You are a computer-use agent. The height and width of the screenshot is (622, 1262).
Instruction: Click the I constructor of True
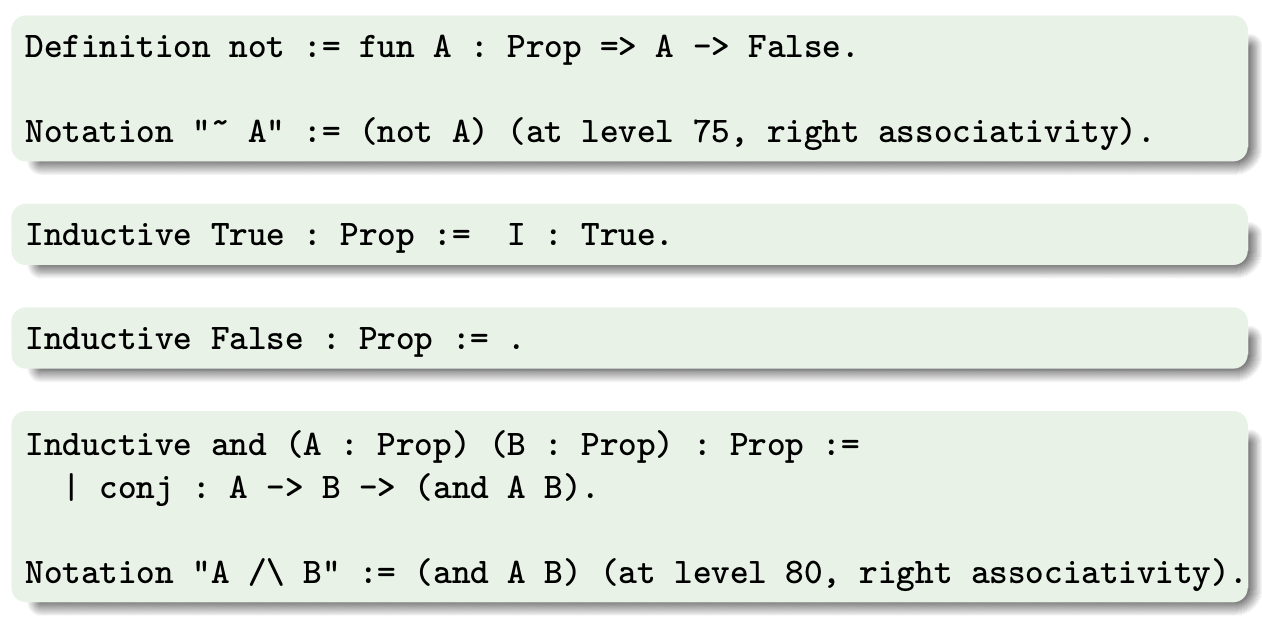[516, 236]
